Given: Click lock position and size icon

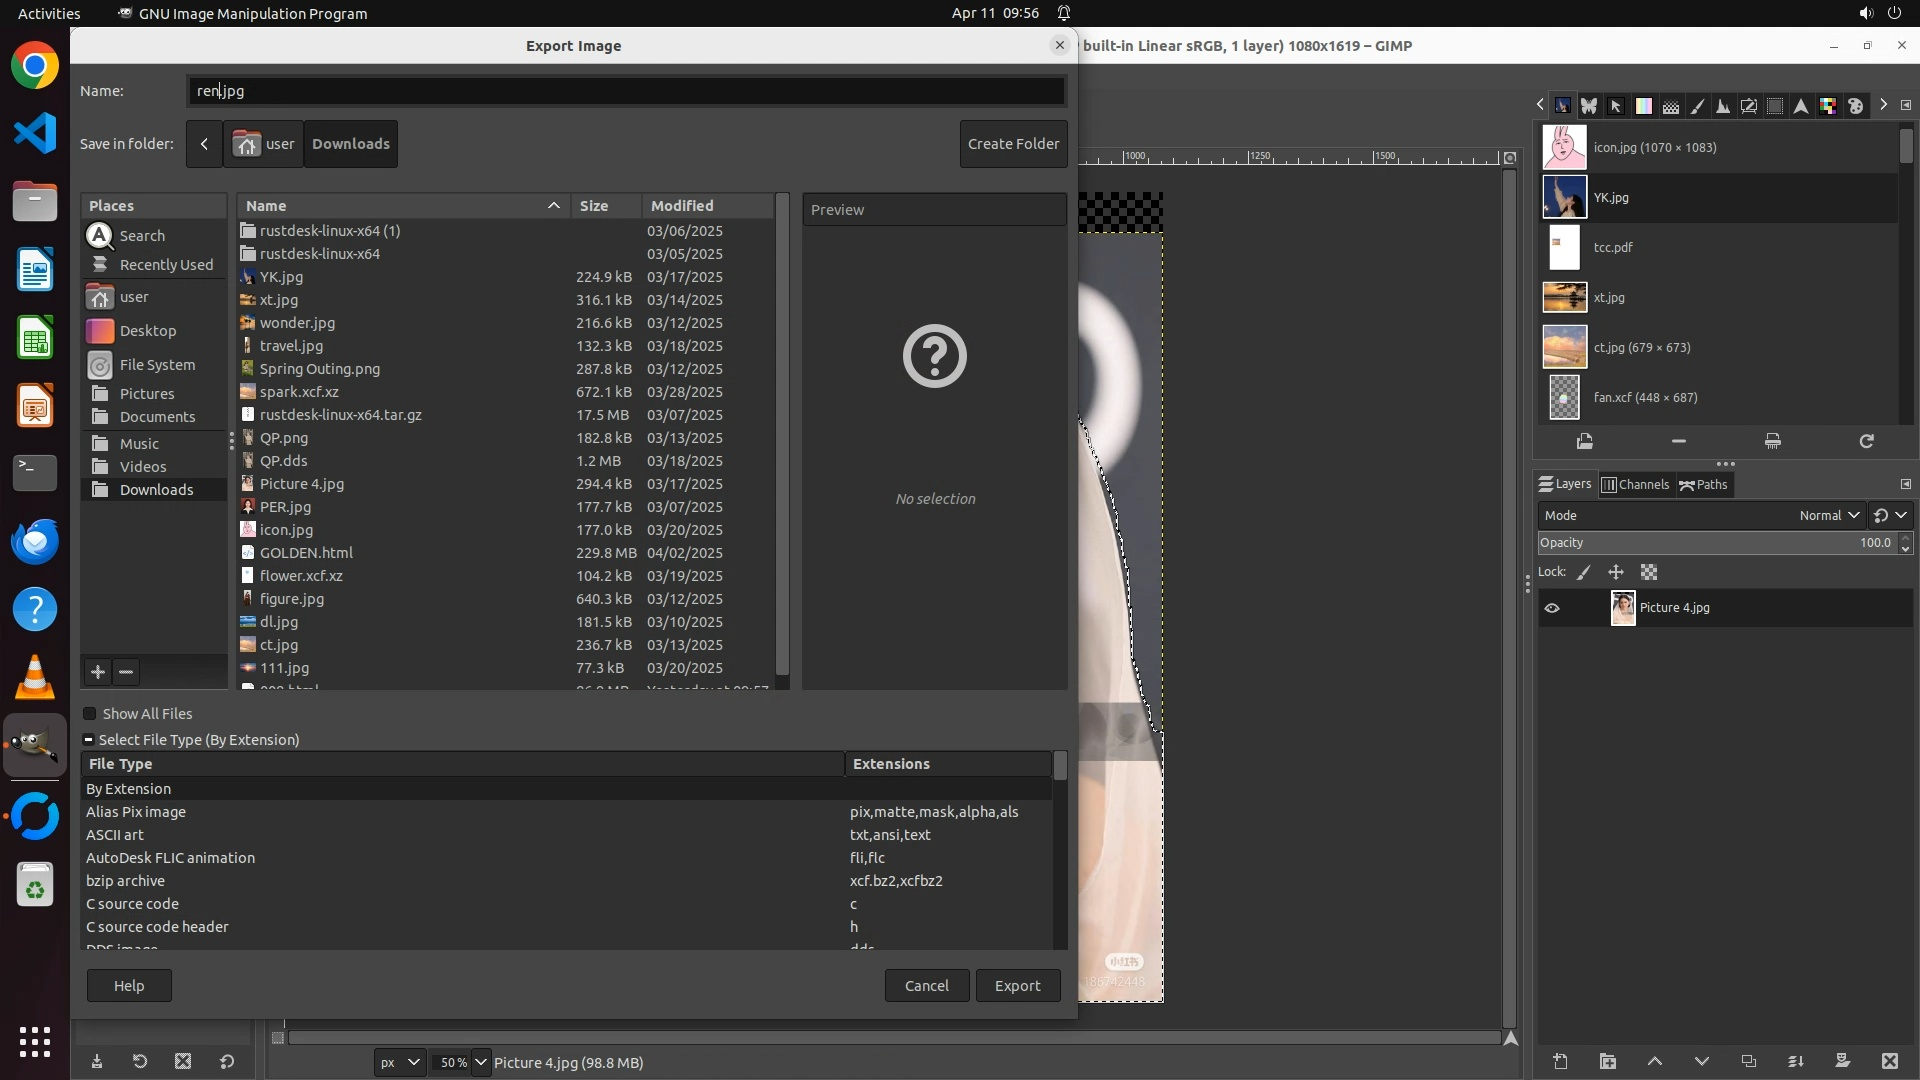Looking at the screenshot, I should click(1616, 573).
